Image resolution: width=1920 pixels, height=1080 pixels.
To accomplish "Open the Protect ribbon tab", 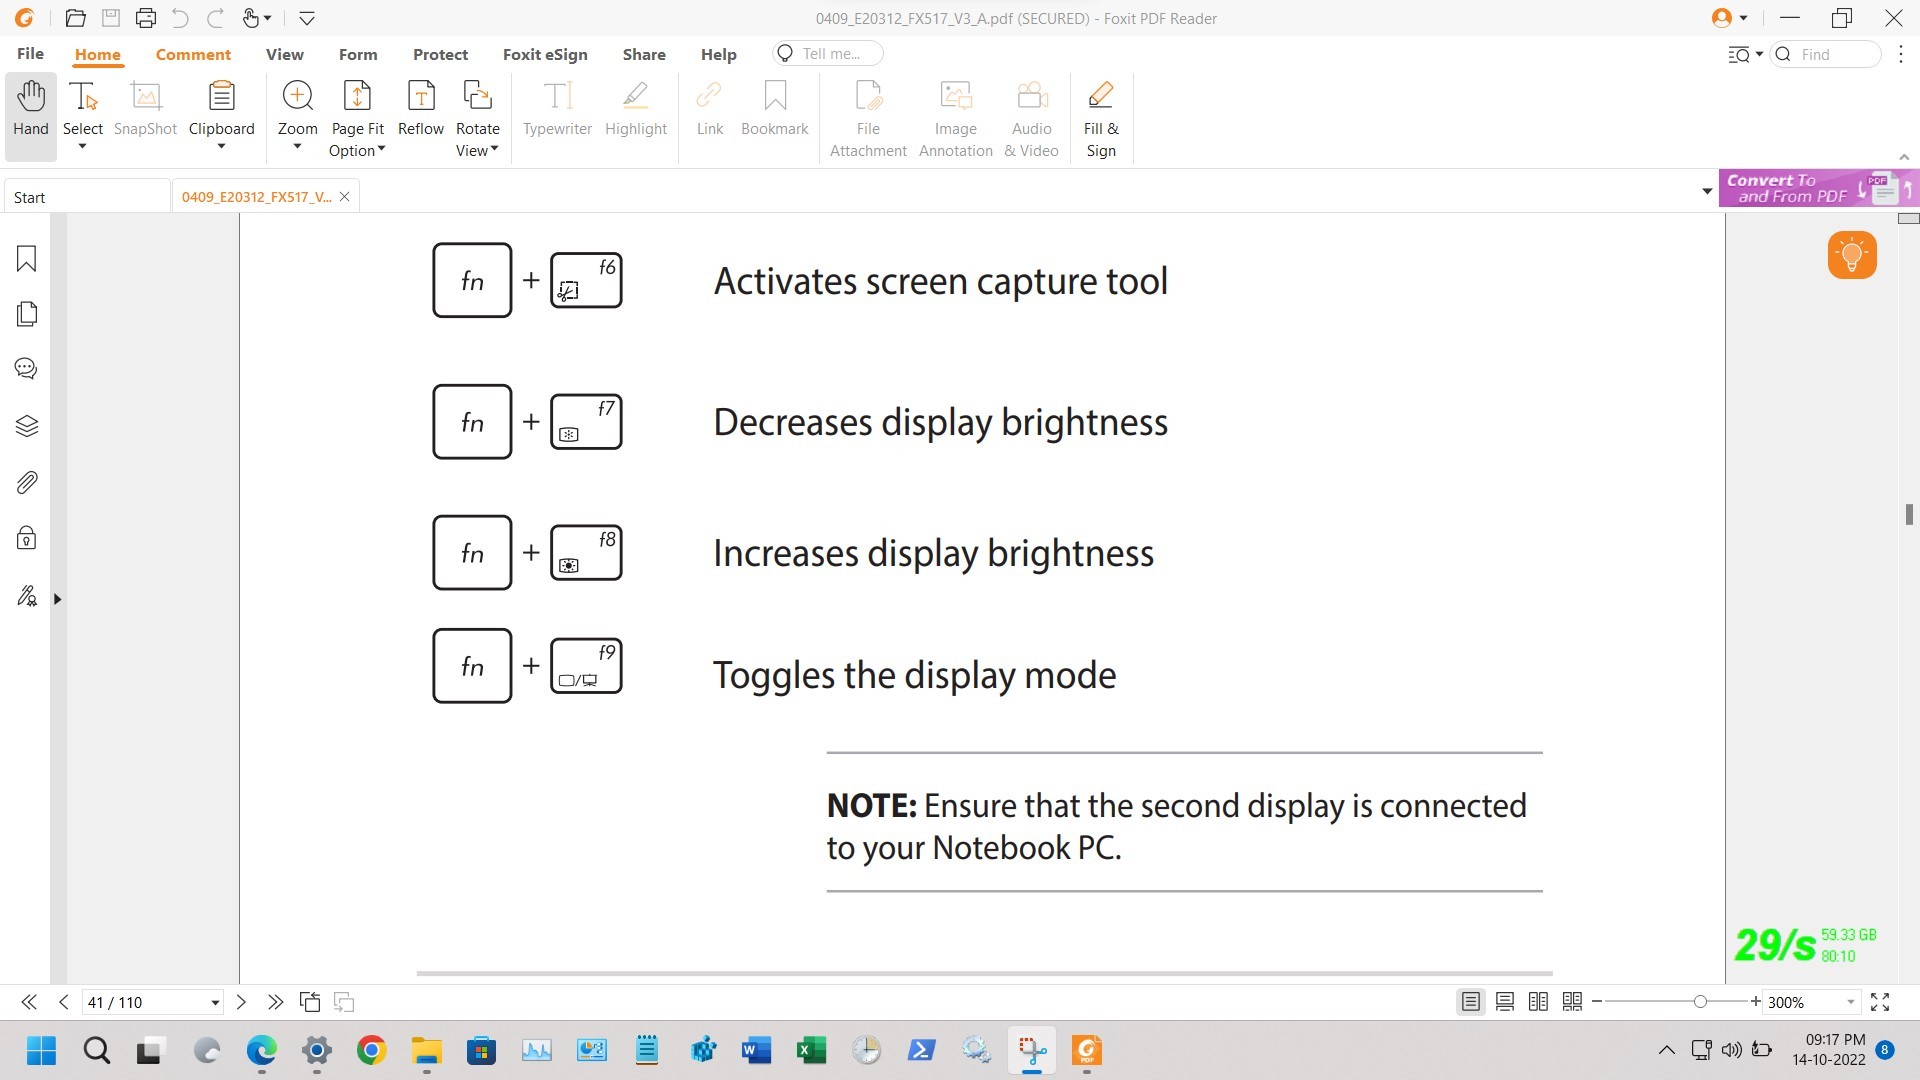I will click(440, 54).
